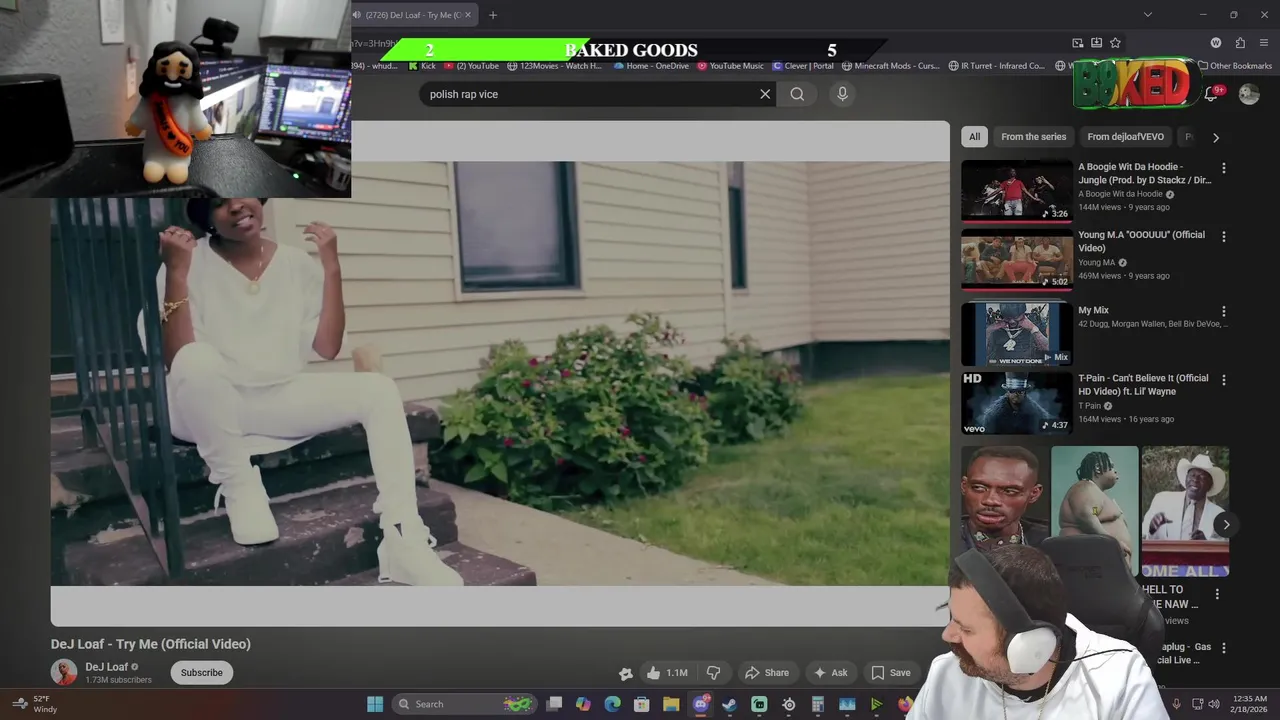Open the Other Bookmarks folder

click(x=1235, y=66)
